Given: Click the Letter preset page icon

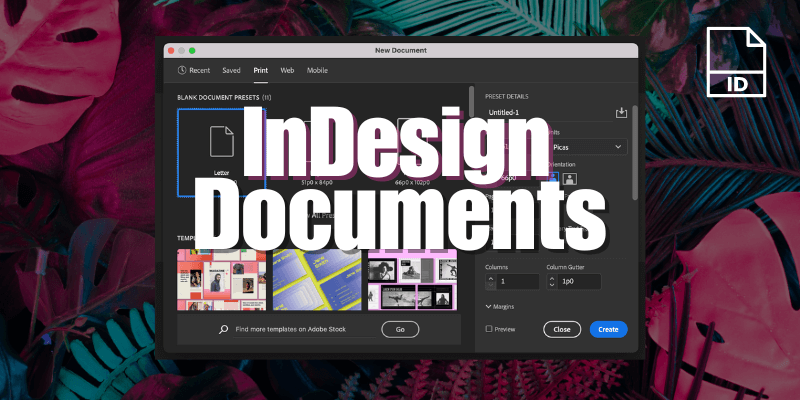Looking at the screenshot, I should coord(222,141).
